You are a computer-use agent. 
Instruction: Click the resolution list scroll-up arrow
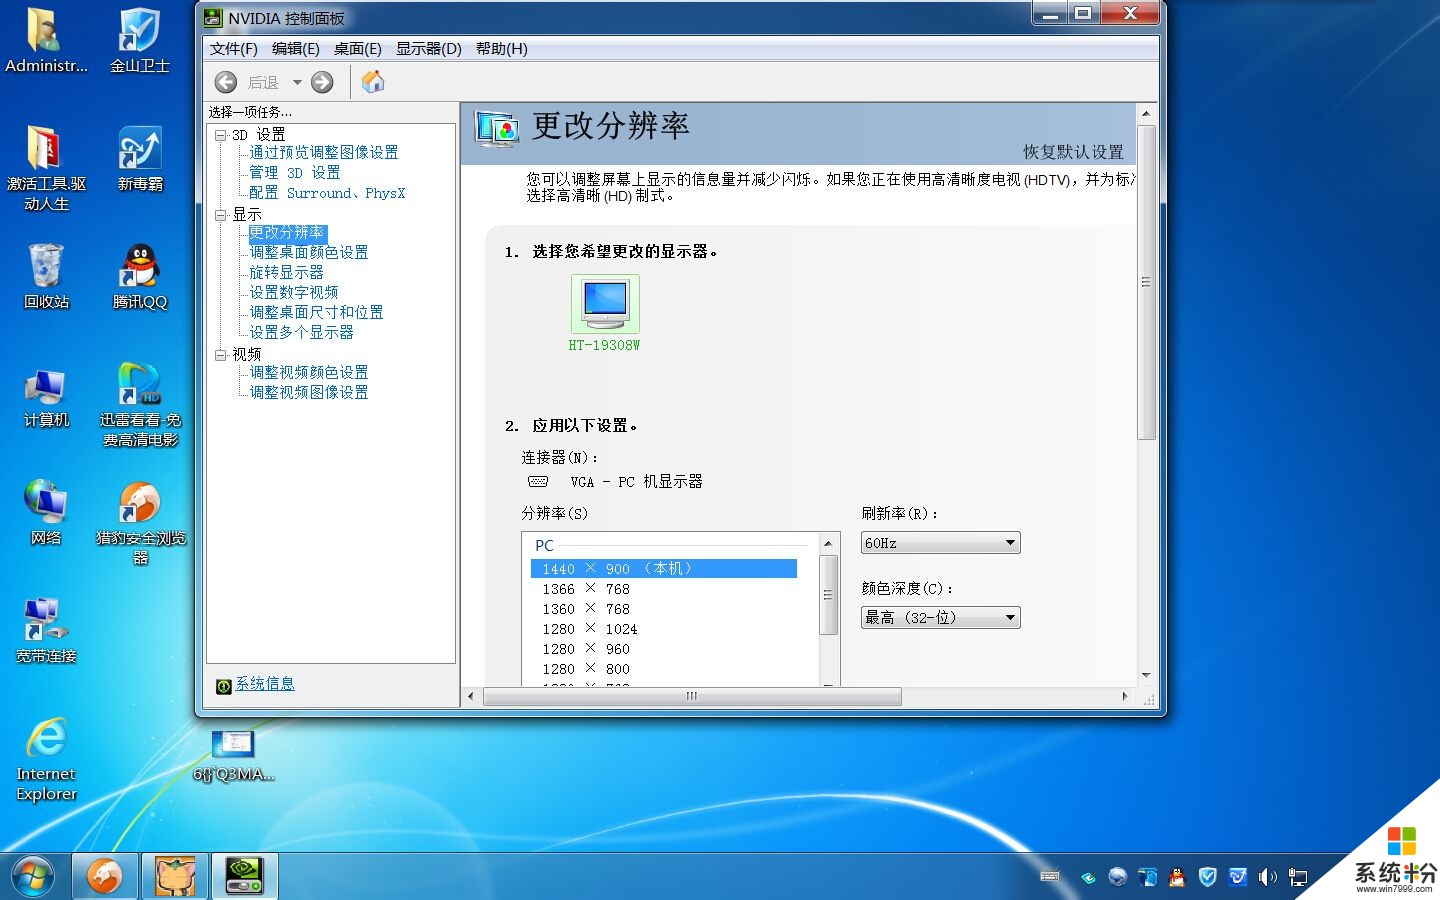coord(828,543)
